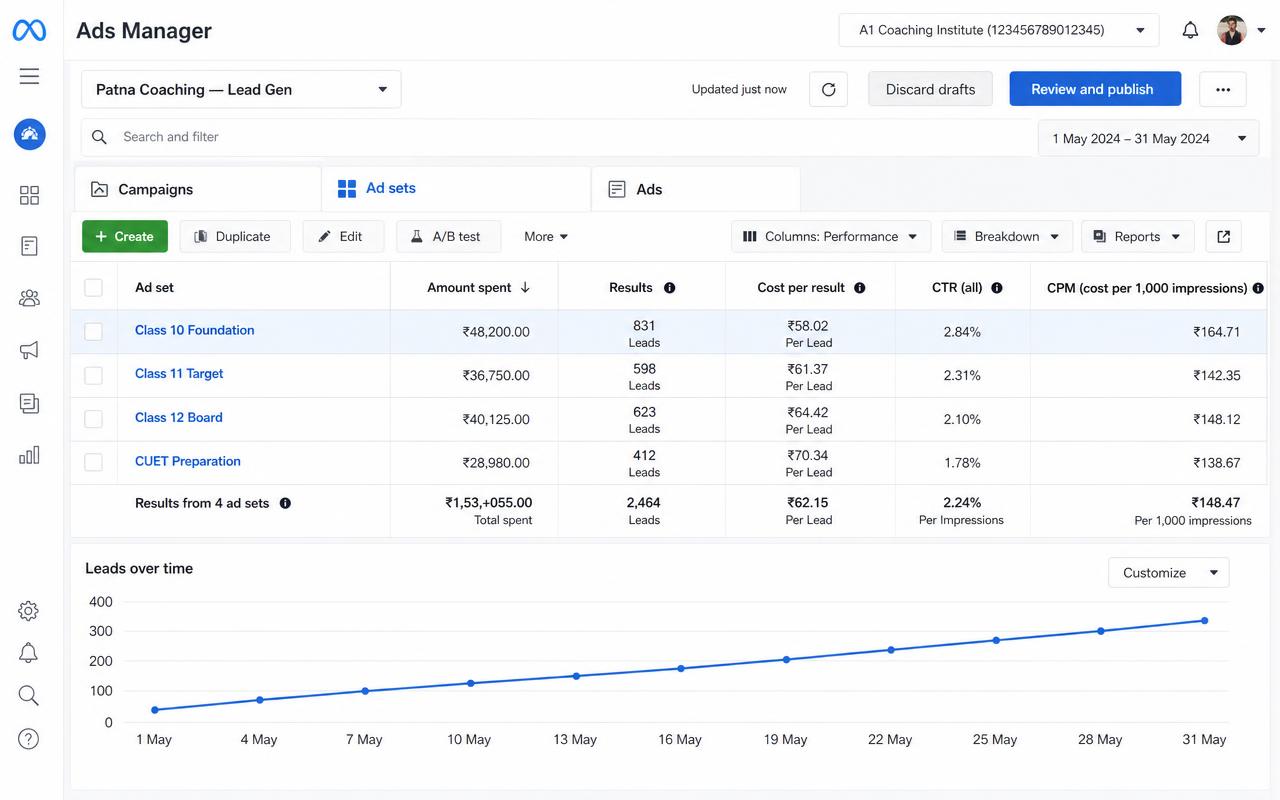Click the A/B test button
The height and width of the screenshot is (800, 1280).
pyautogui.click(x=449, y=237)
